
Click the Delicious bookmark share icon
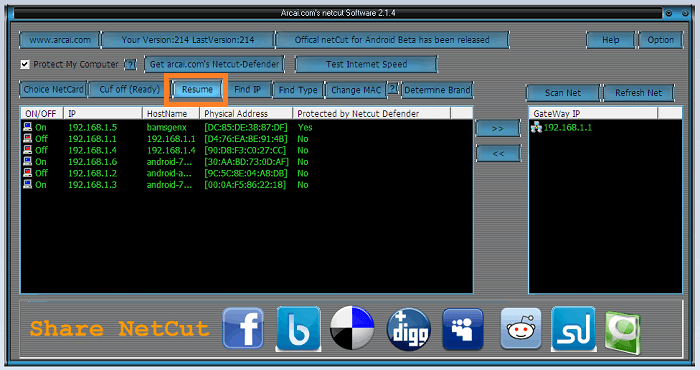[x=352, y=328]
